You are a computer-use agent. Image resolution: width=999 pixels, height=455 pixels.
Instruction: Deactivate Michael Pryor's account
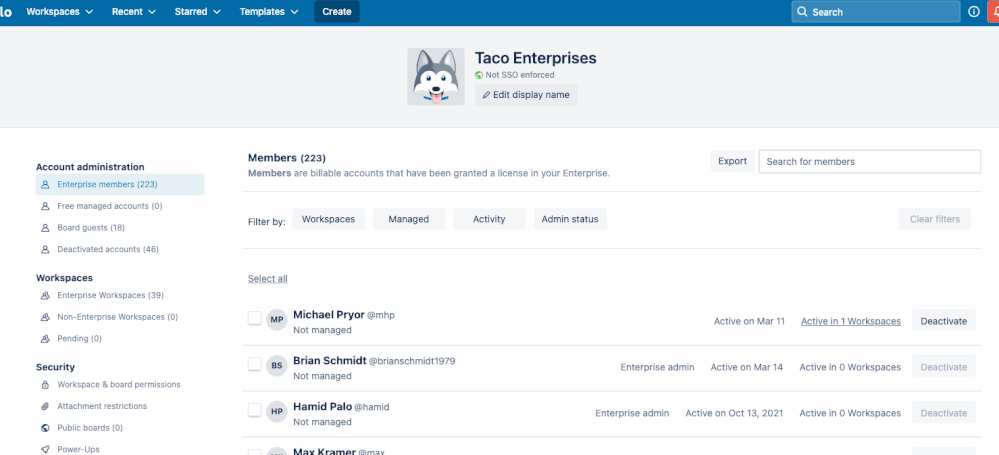click(944, 321)
